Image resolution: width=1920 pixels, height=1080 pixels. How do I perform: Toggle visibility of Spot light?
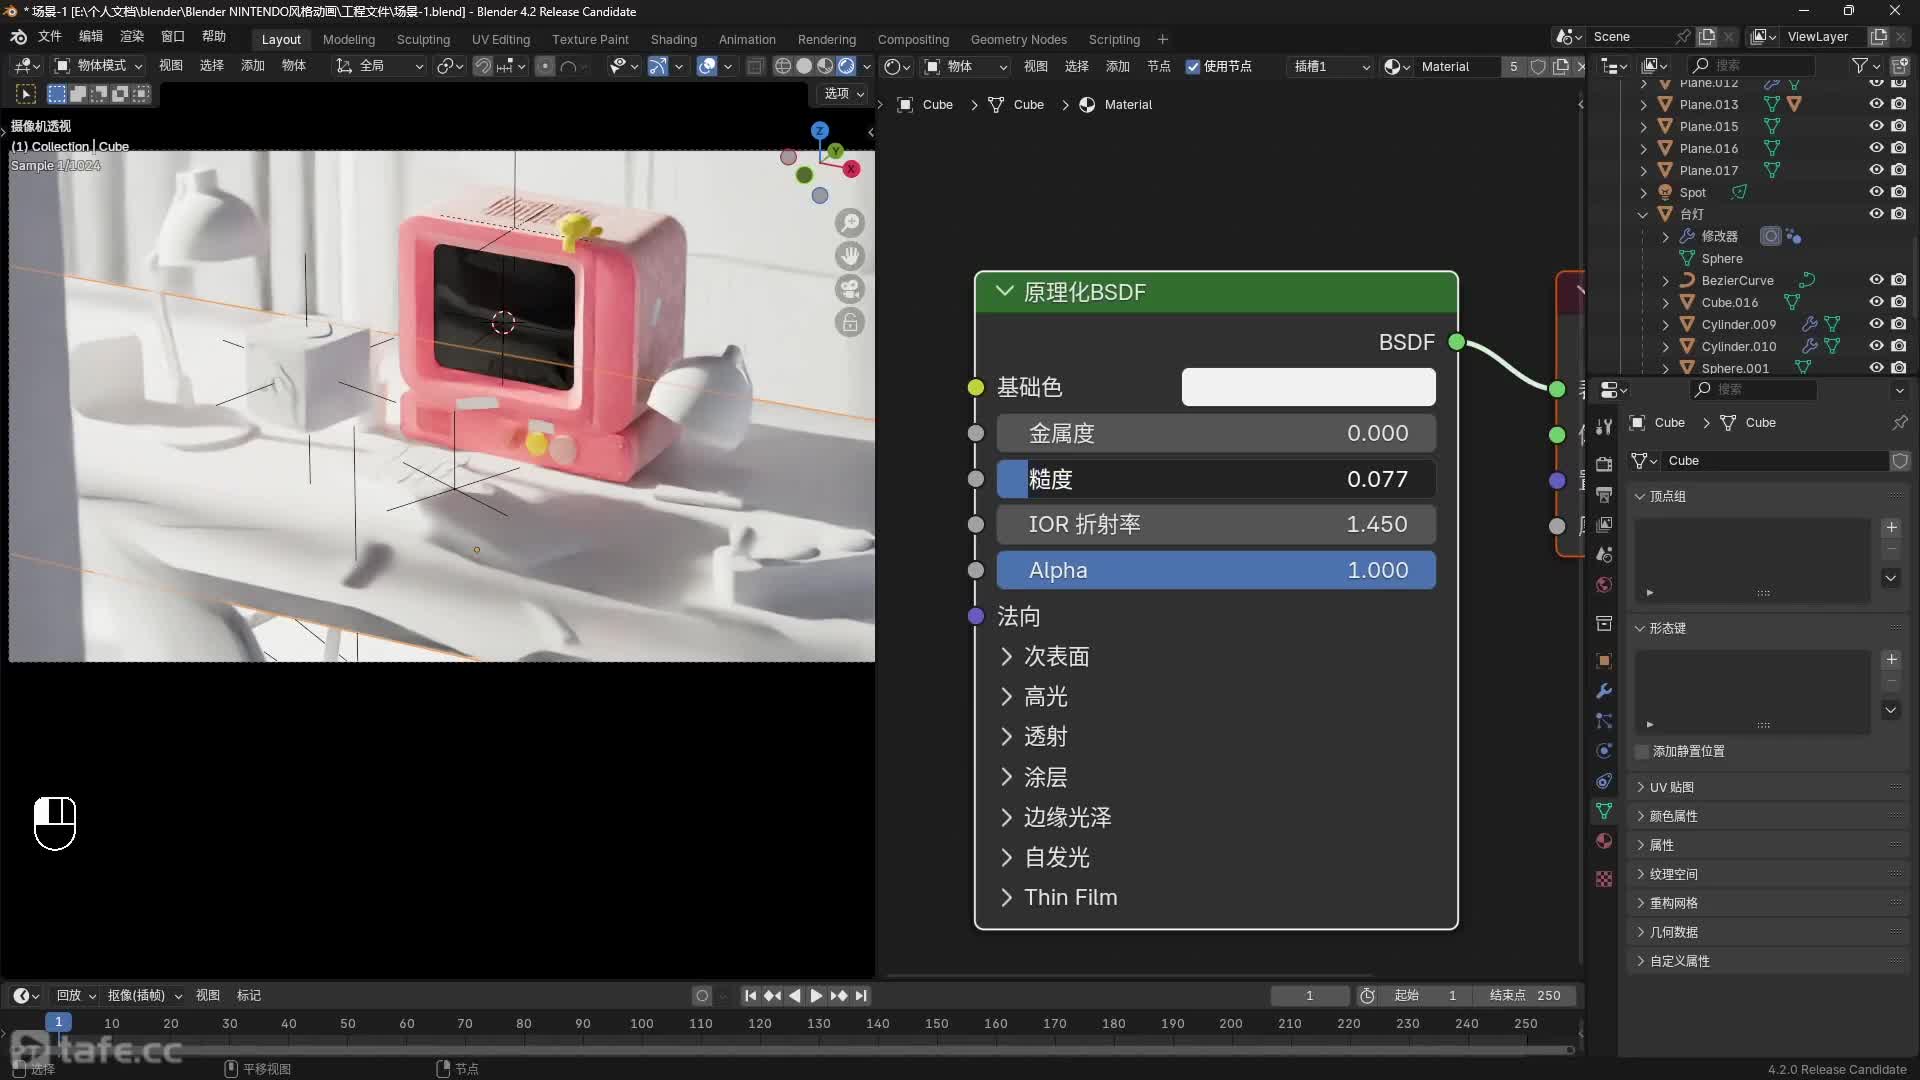(1876, 192)
